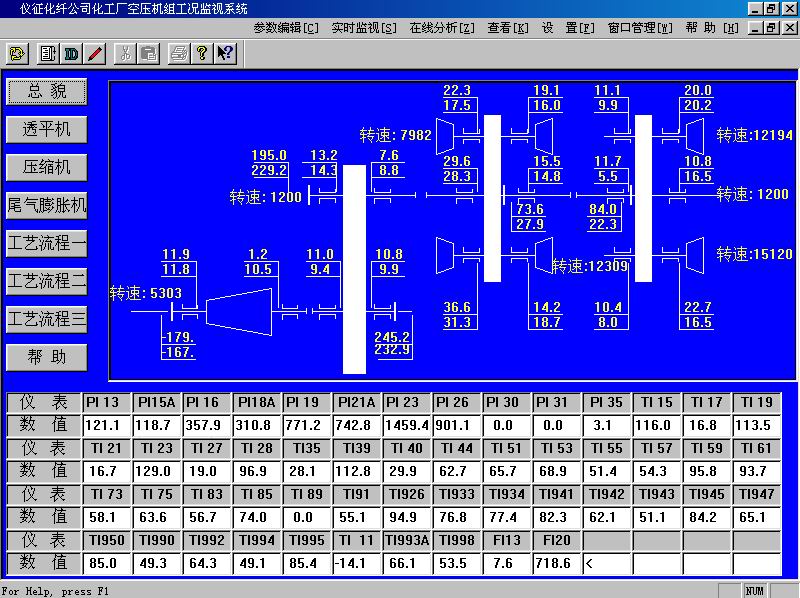The height and width of the screenshot is (598, 800).
Task: Click the FI20 value cell 718.6
Action: click(x=556, y=564)
